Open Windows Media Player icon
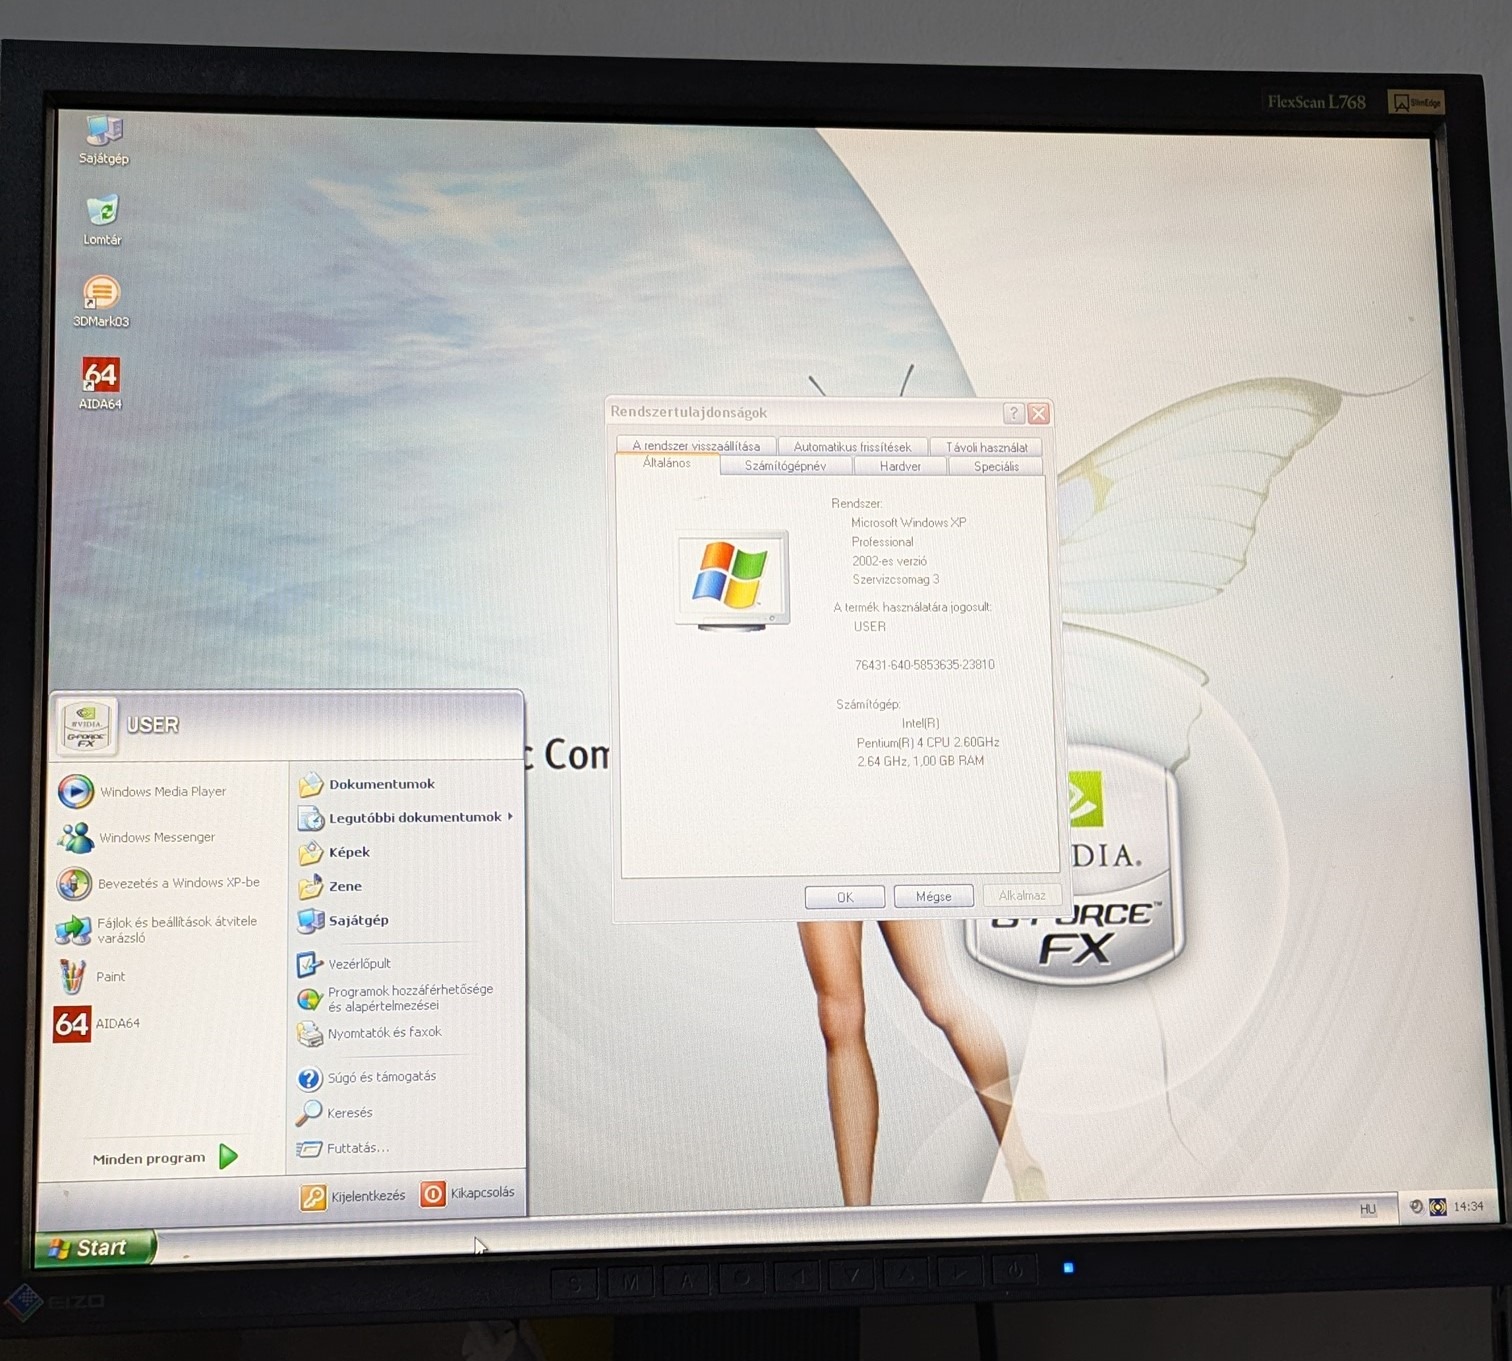This screenshot has width=1512, height=1361. point(76,791)
